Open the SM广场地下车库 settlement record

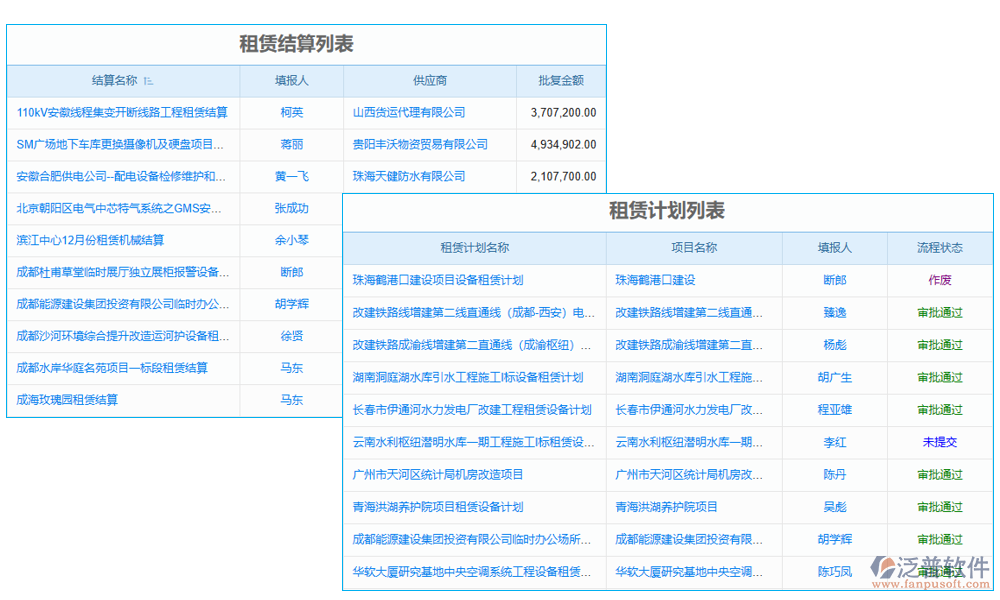click(120, 145)
